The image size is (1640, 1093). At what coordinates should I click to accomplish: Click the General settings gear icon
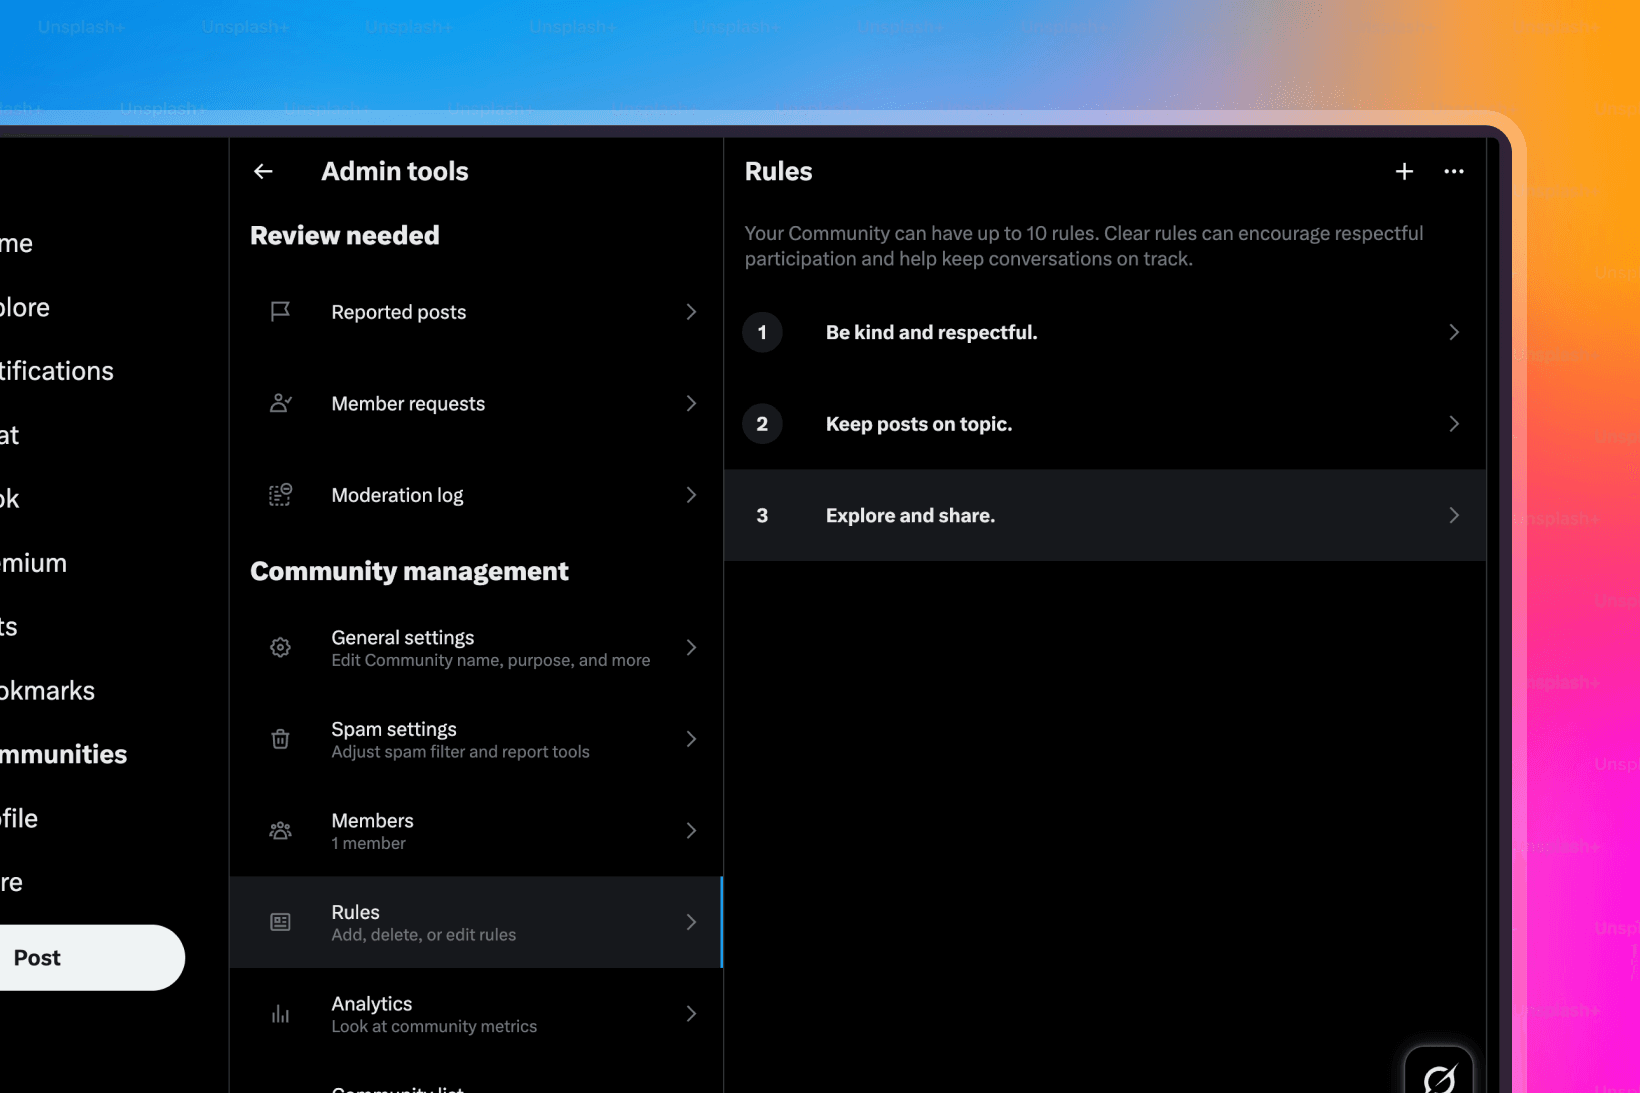pyautogui.click(x=281, y=647)
